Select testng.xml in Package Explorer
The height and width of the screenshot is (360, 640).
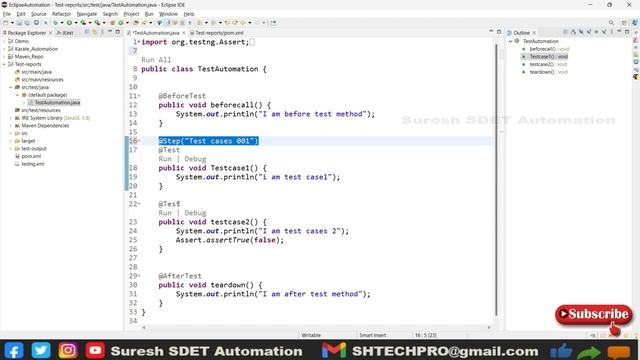click(x=33, y=164)
